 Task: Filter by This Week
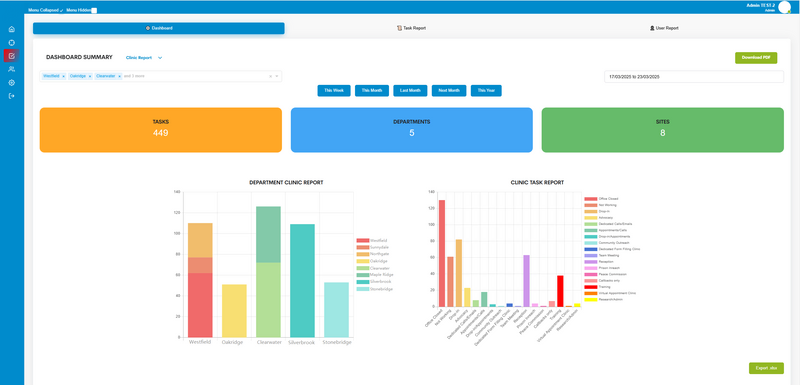point(334,90)
